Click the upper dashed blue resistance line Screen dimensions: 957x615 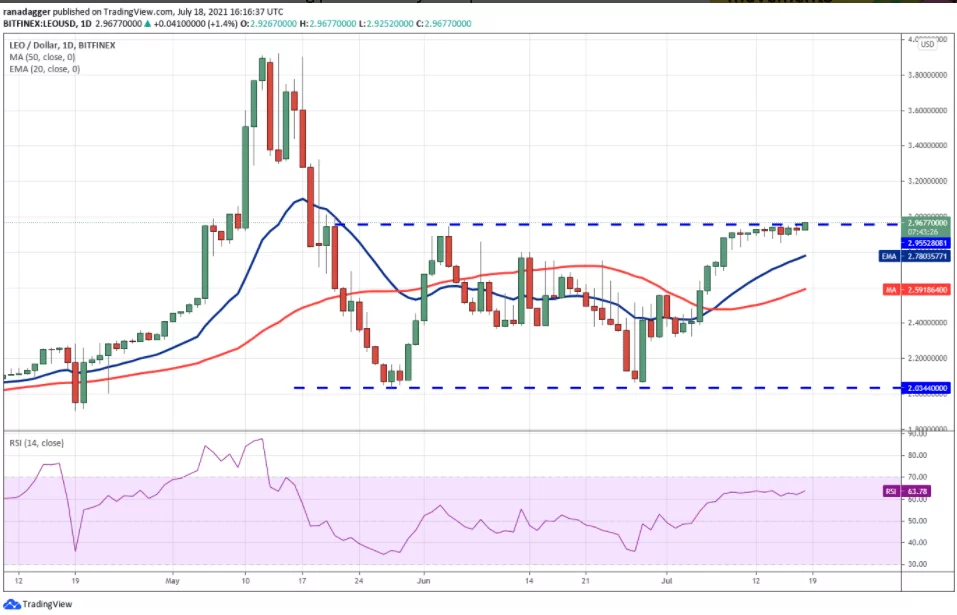(600, 224)
